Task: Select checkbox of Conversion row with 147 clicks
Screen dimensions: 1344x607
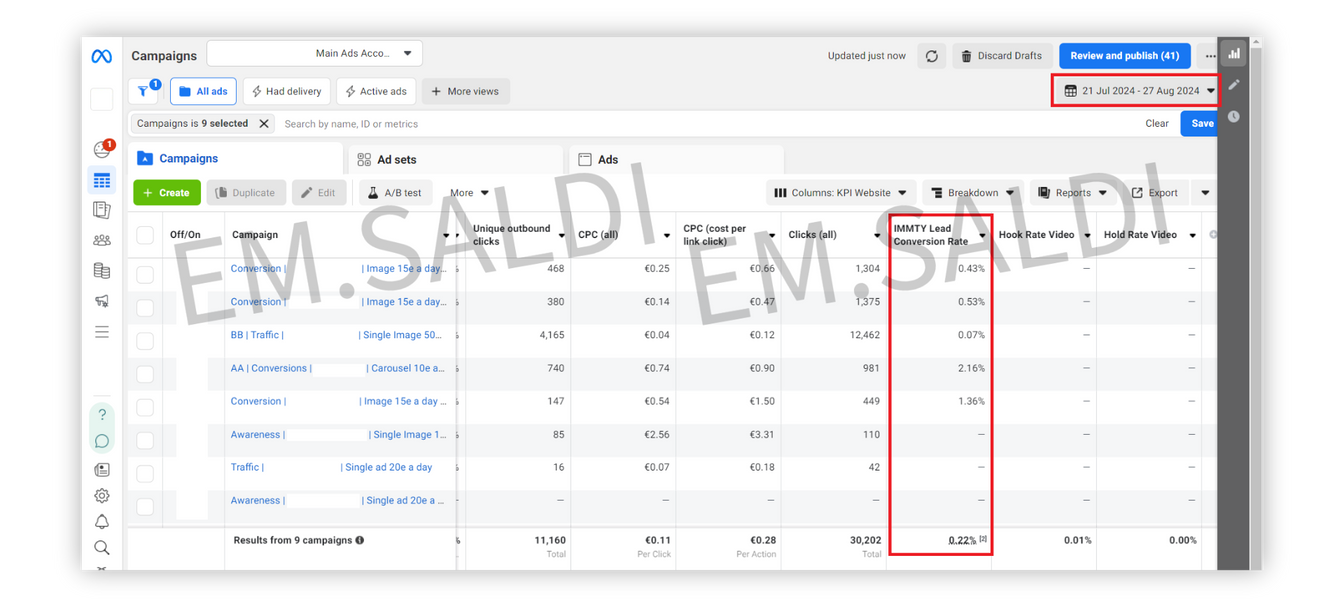Action: click(x=145, y=407)
